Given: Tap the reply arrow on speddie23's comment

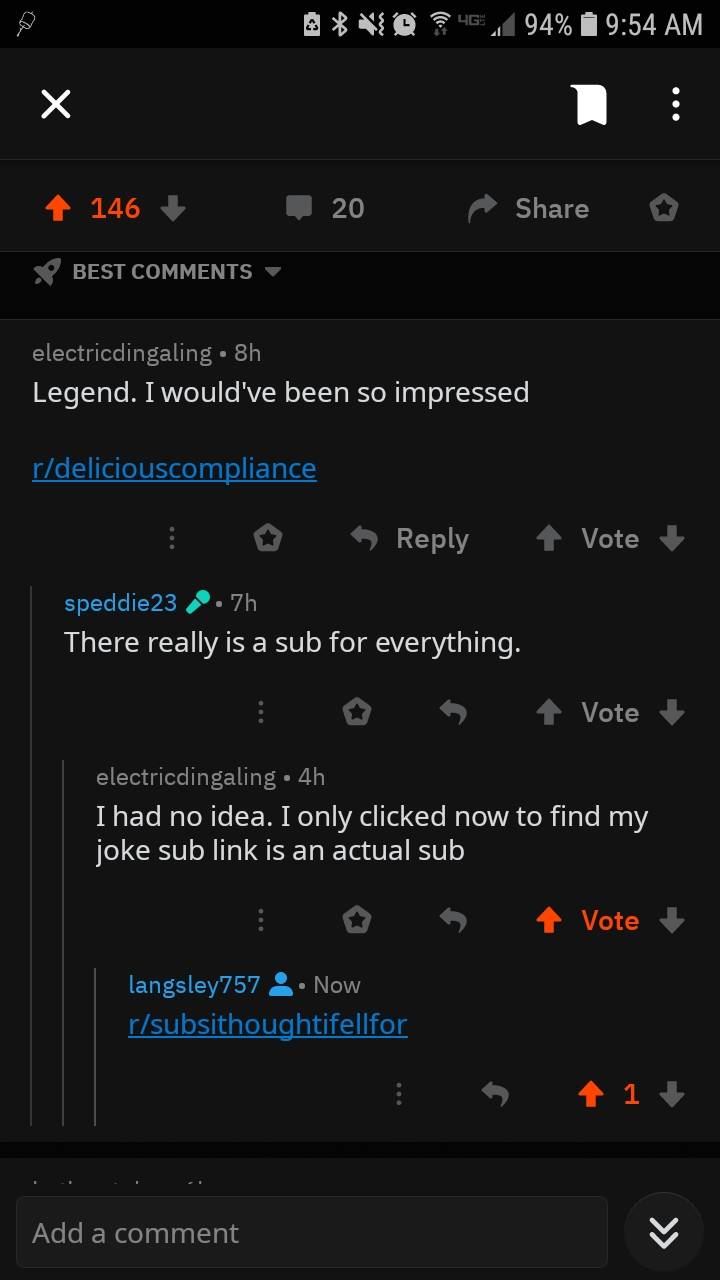Looking at the screenshot, I should coord(453,712).
